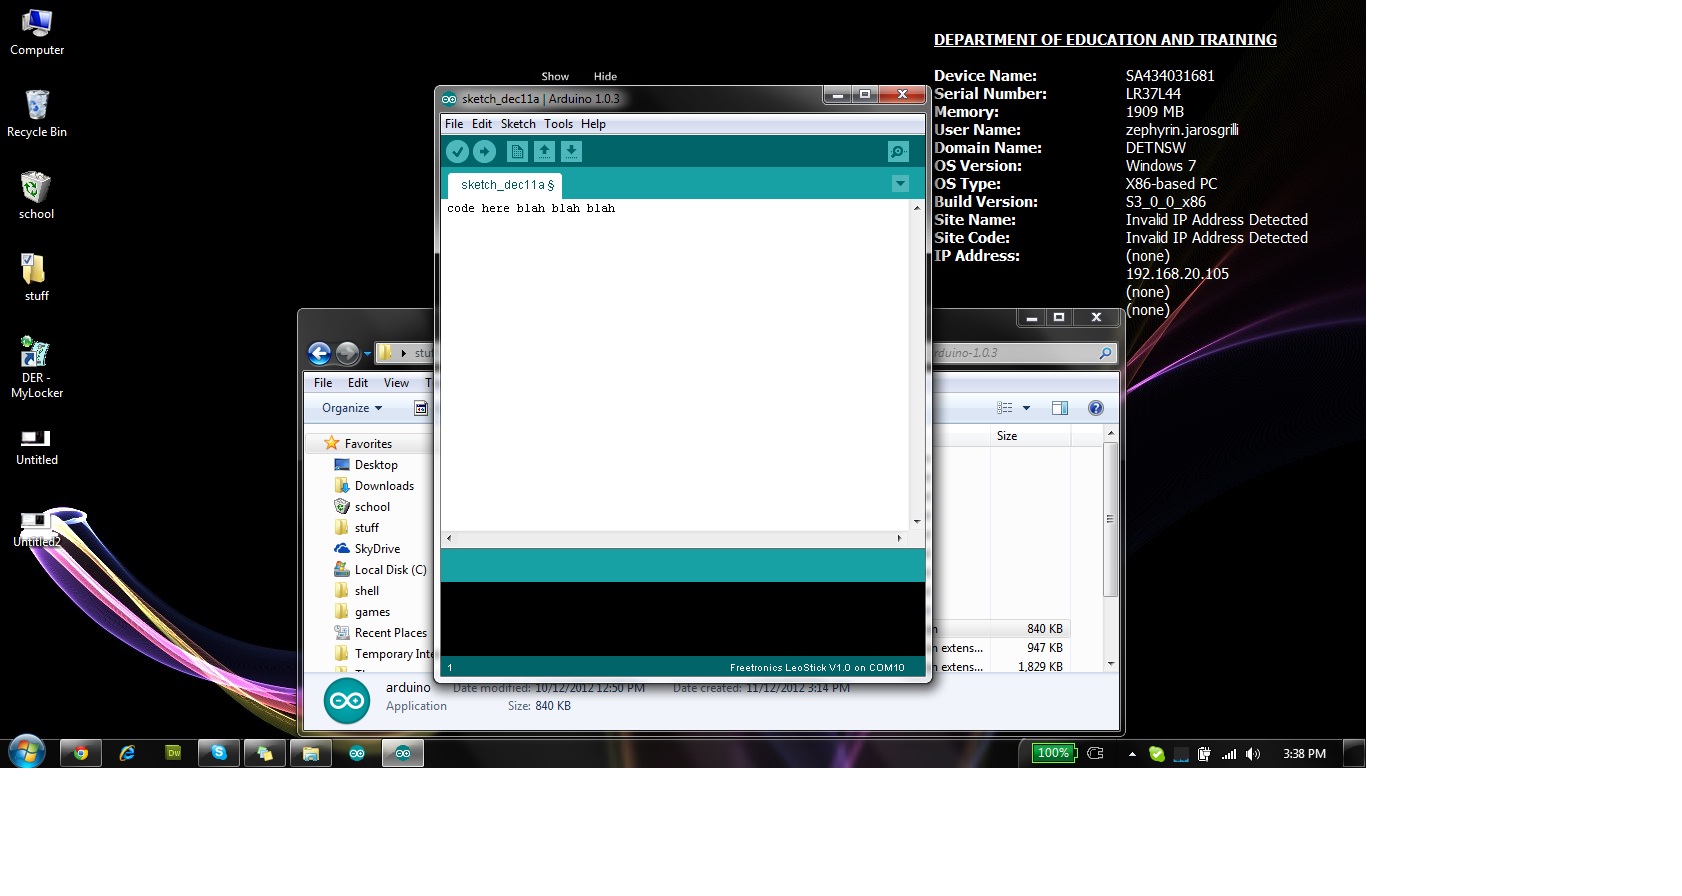
Task: Select shell folder in navigation pane
Action: coord(367,591)
